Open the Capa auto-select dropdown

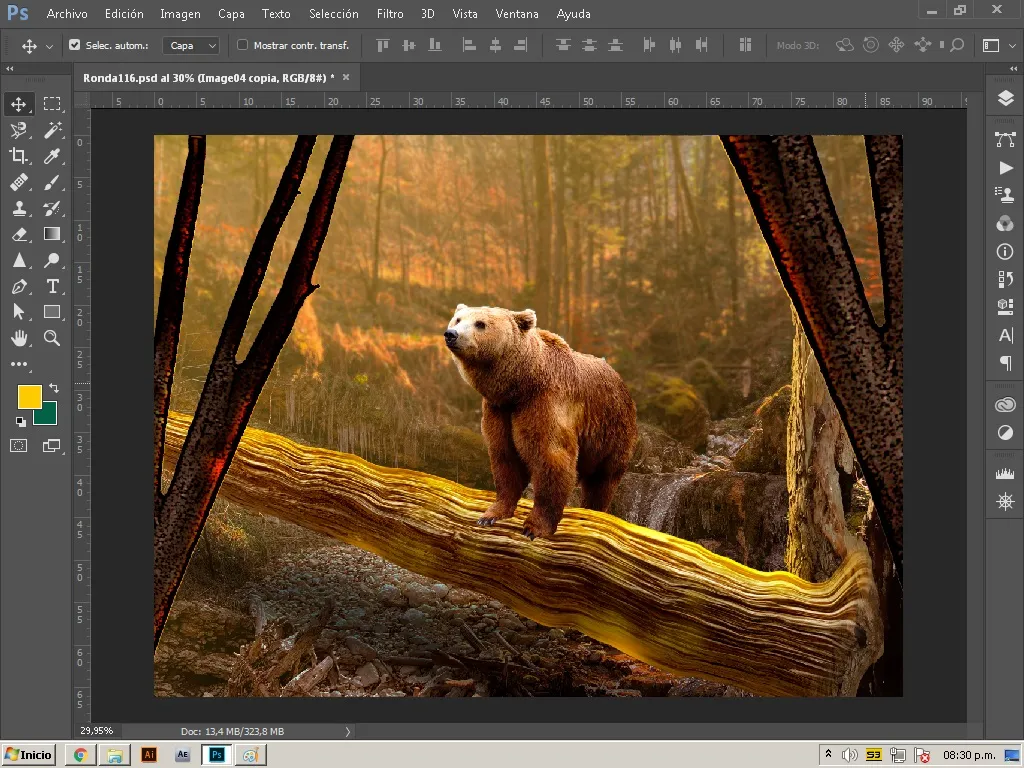click(x=191, y=45)
